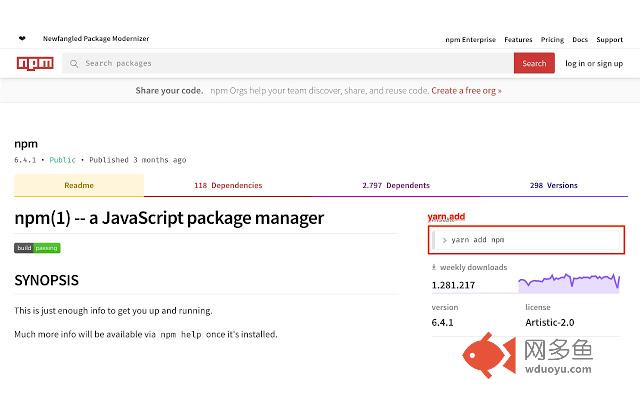Open the Pricing link
This screenshot has width=640, height=400.
[552, 40]
